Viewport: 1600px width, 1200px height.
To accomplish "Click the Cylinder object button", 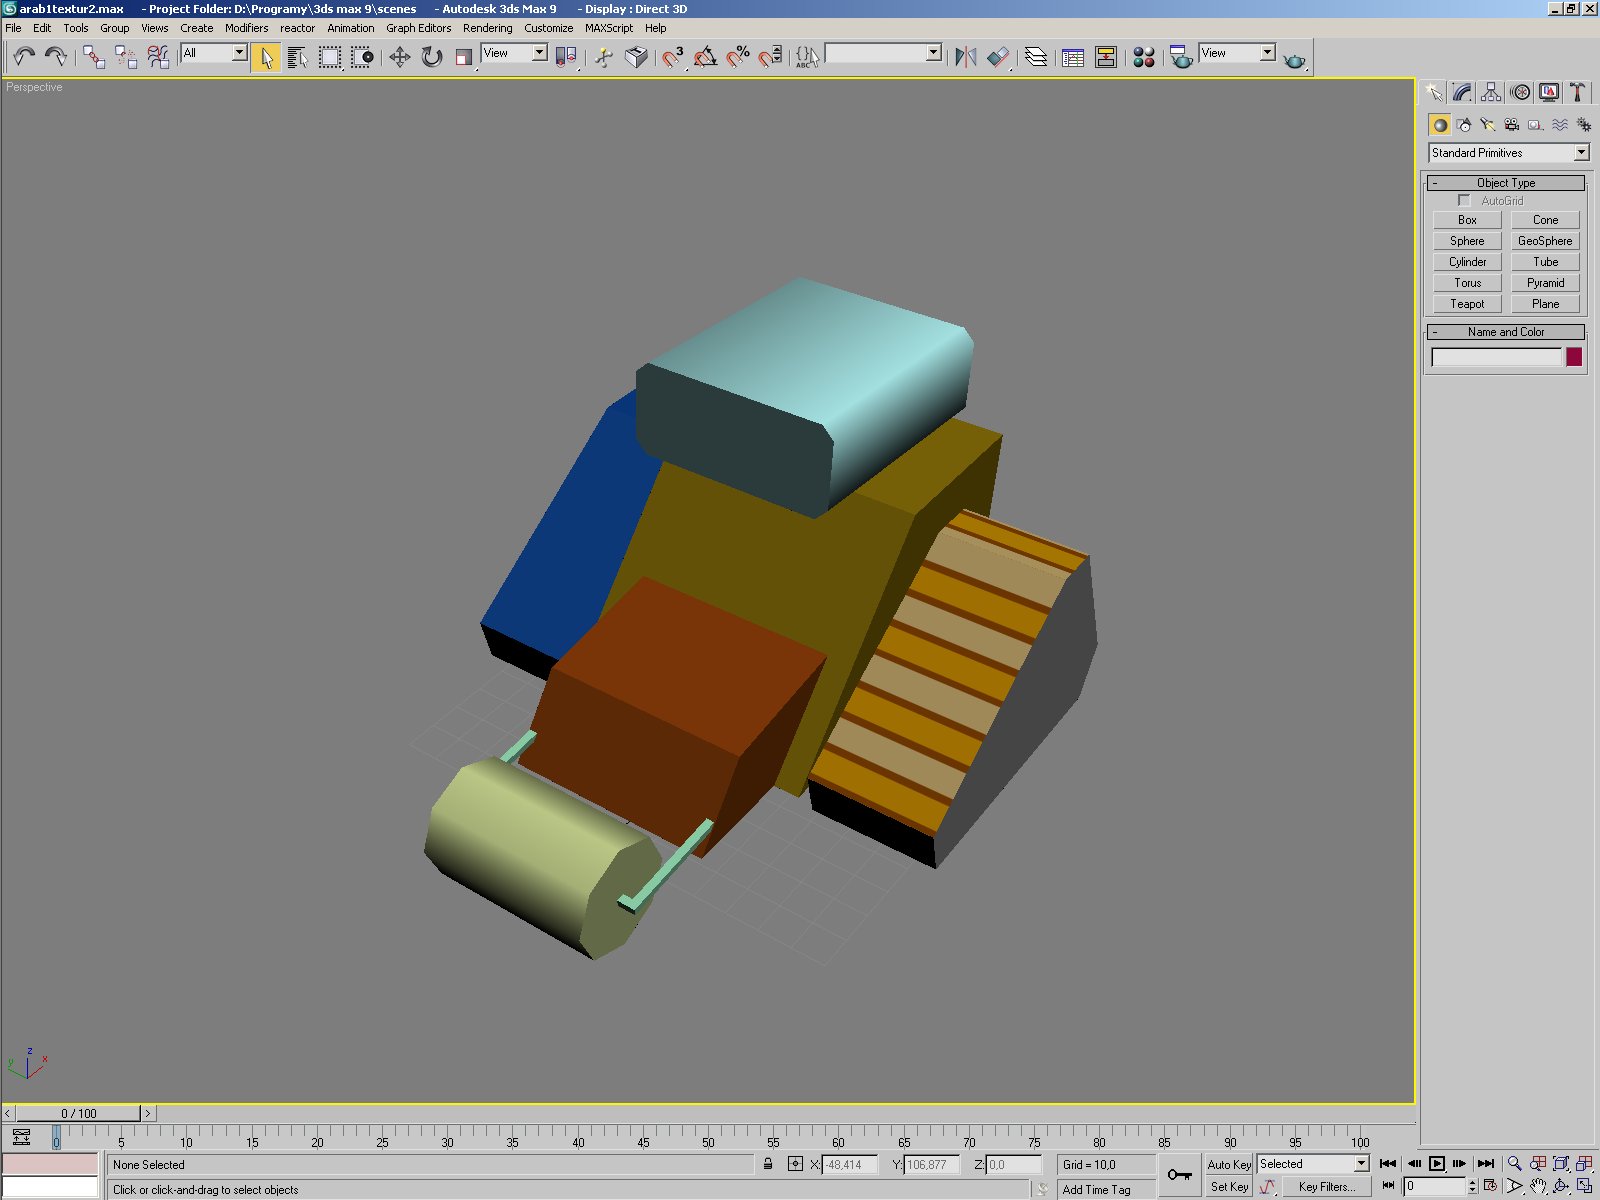I will pyautogui.click(x=1467, y=262).
